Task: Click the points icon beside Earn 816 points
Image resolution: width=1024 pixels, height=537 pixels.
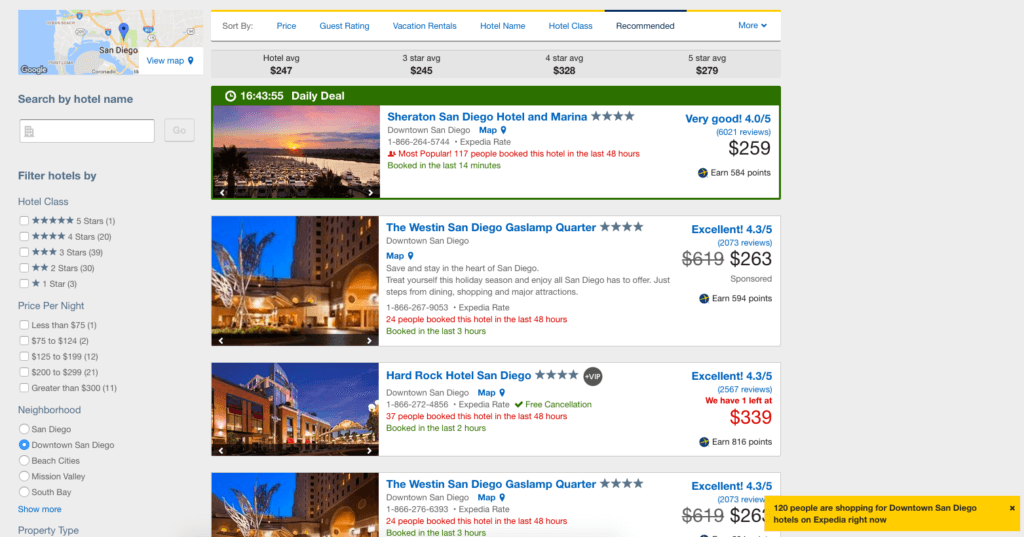Action: 704,442
